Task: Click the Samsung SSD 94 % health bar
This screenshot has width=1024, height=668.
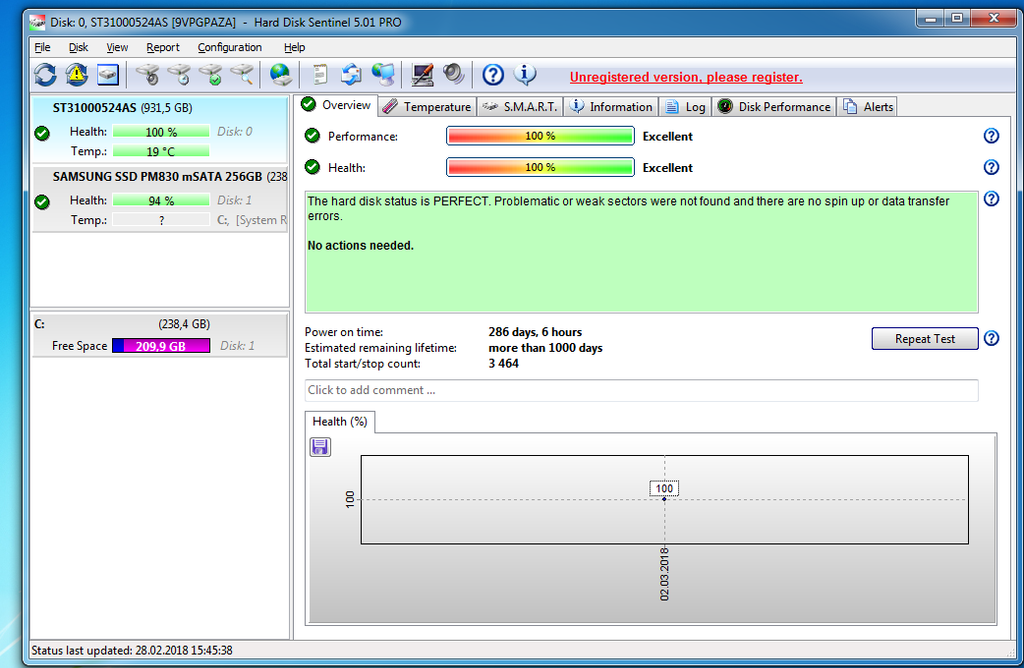Action: coord(161,200)
